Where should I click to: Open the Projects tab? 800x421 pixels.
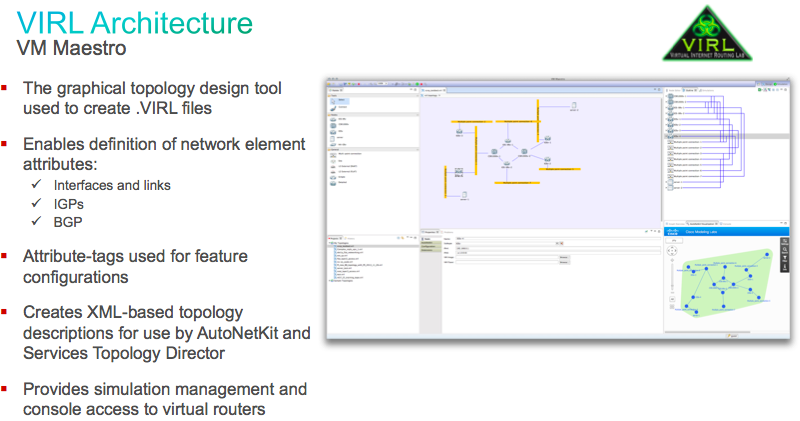click(335, 238)
